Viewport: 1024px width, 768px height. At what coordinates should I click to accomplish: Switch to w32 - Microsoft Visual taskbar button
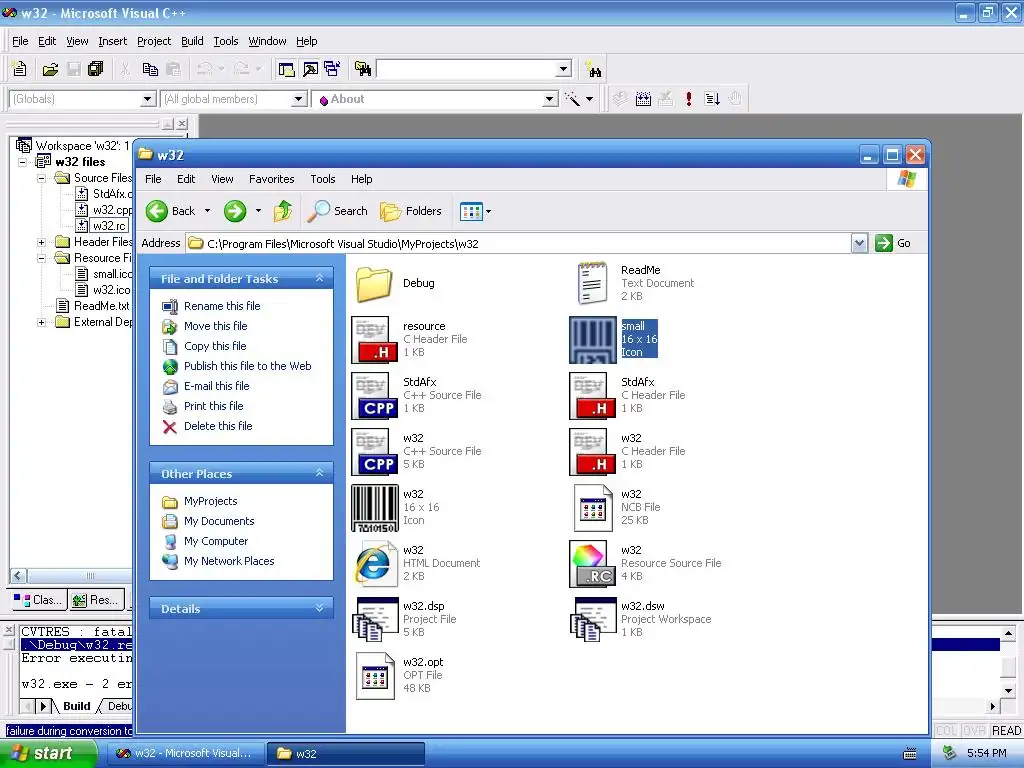click(x=185, y=754)
